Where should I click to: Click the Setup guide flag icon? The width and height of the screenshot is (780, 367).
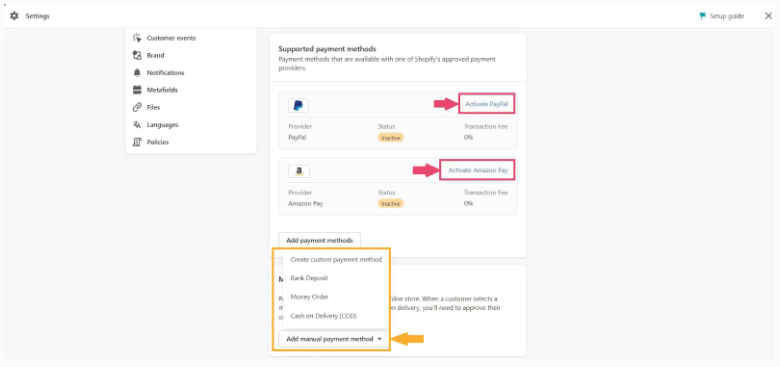702,16
